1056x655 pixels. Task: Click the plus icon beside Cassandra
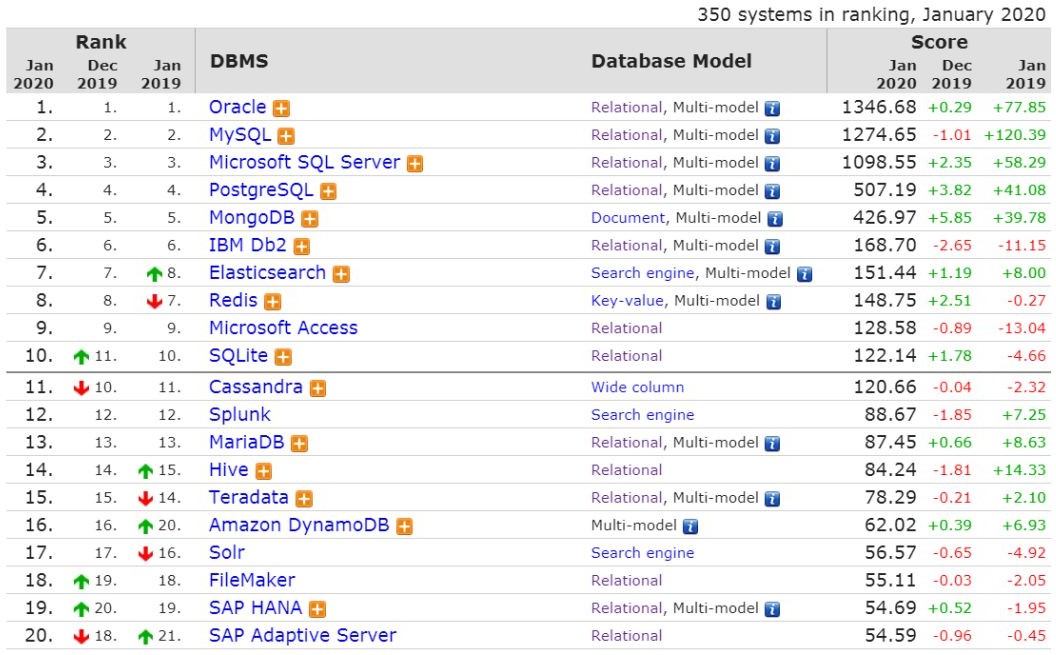coord(318,388)
